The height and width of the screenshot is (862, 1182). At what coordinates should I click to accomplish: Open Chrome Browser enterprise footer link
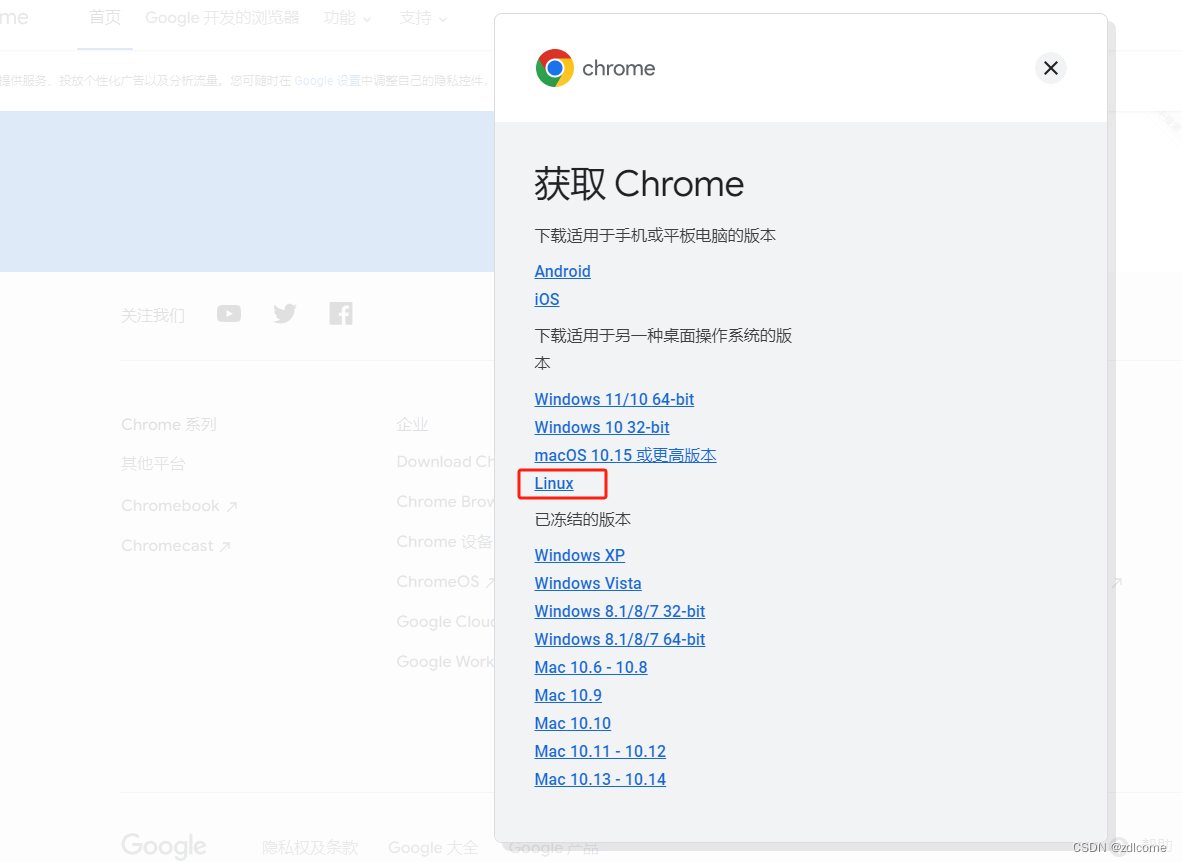coord(446,502)
